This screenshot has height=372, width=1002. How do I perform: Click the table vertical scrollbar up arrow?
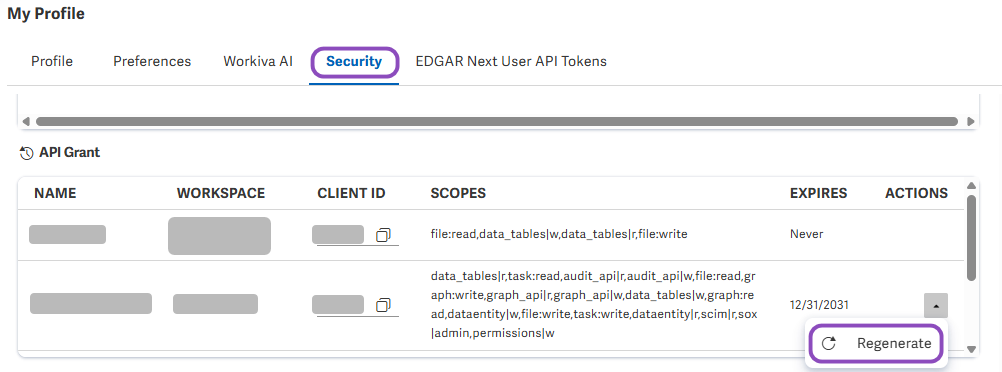[971, 186]
